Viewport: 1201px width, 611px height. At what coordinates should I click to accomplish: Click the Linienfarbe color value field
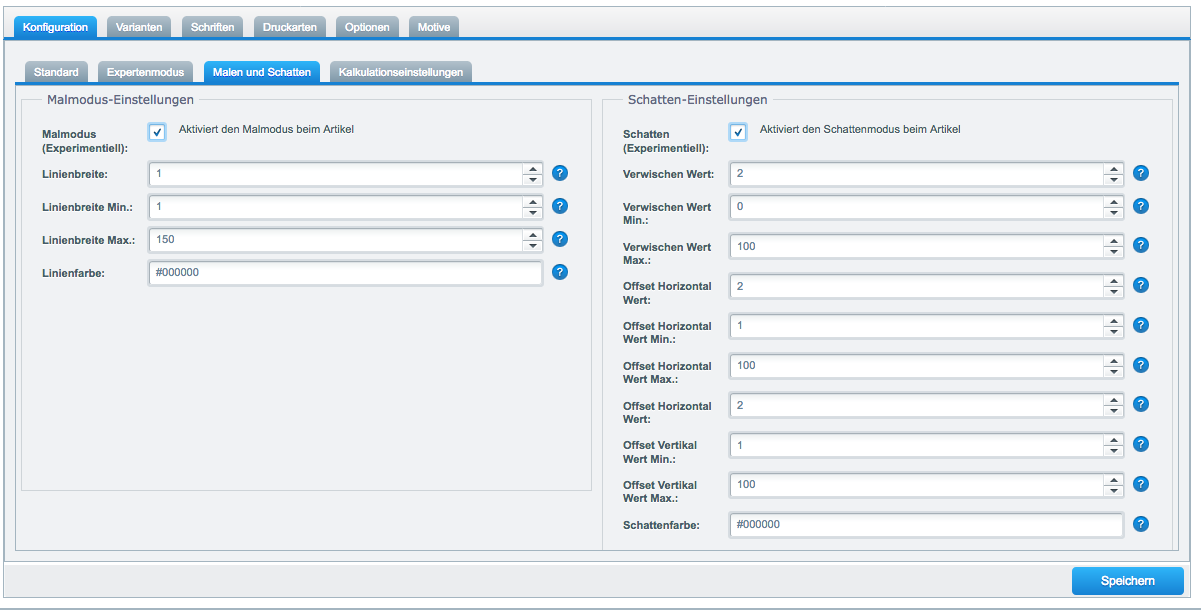(x=345, y=273)
